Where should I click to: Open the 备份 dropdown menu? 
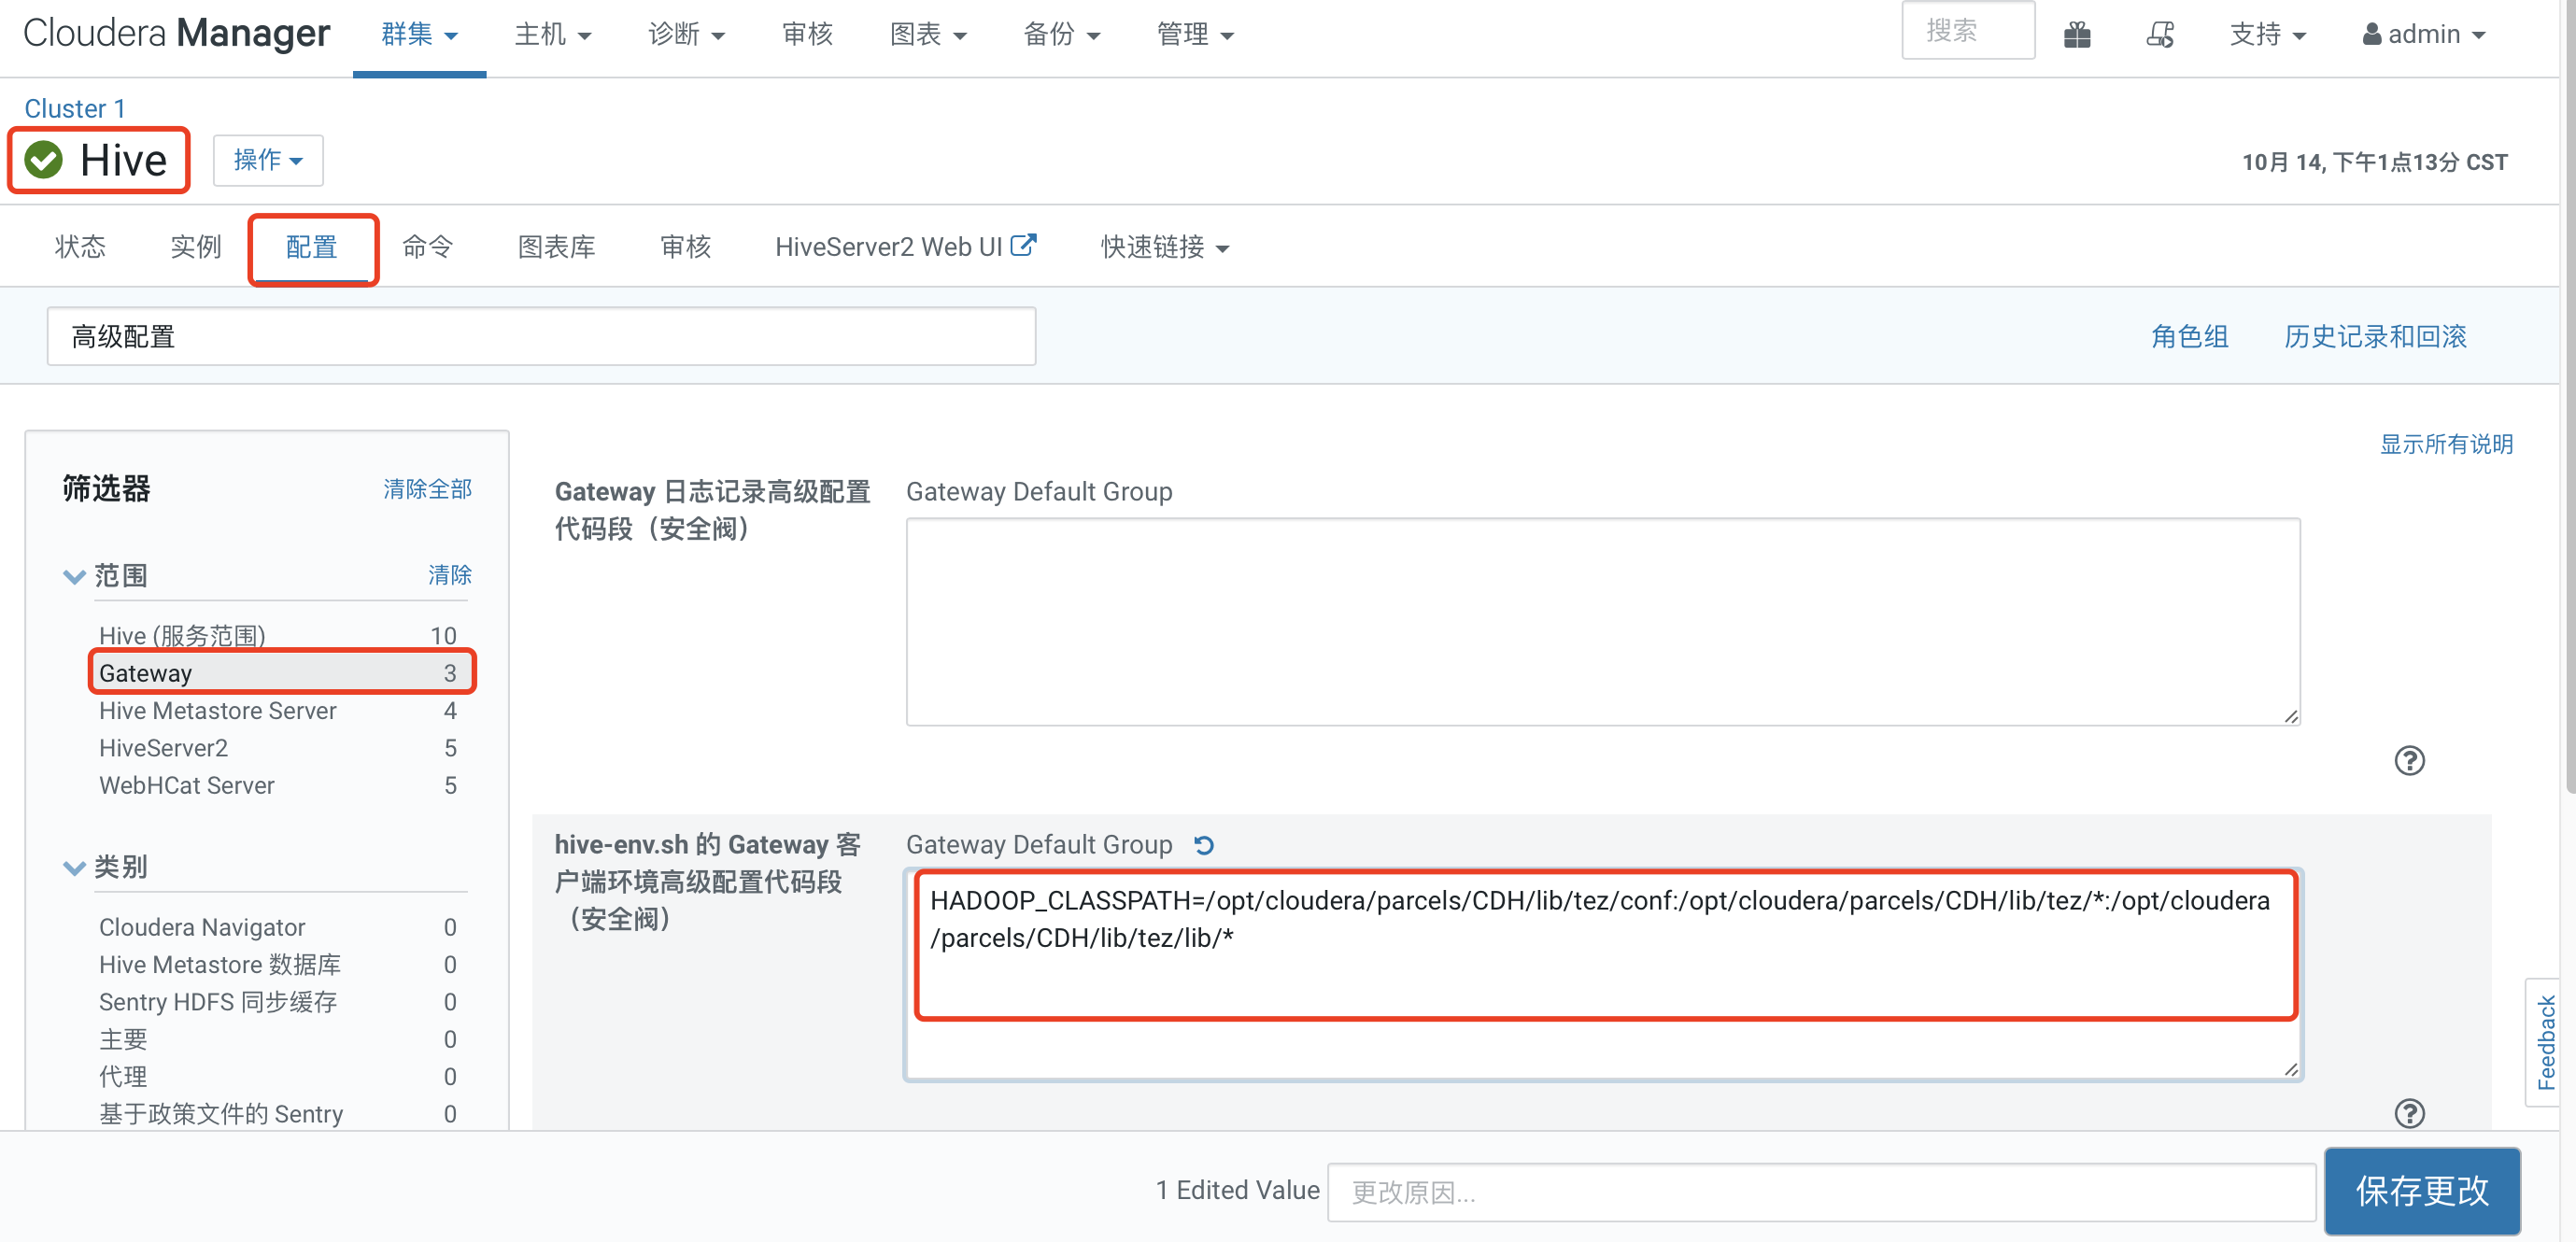tap(1061, 35)
